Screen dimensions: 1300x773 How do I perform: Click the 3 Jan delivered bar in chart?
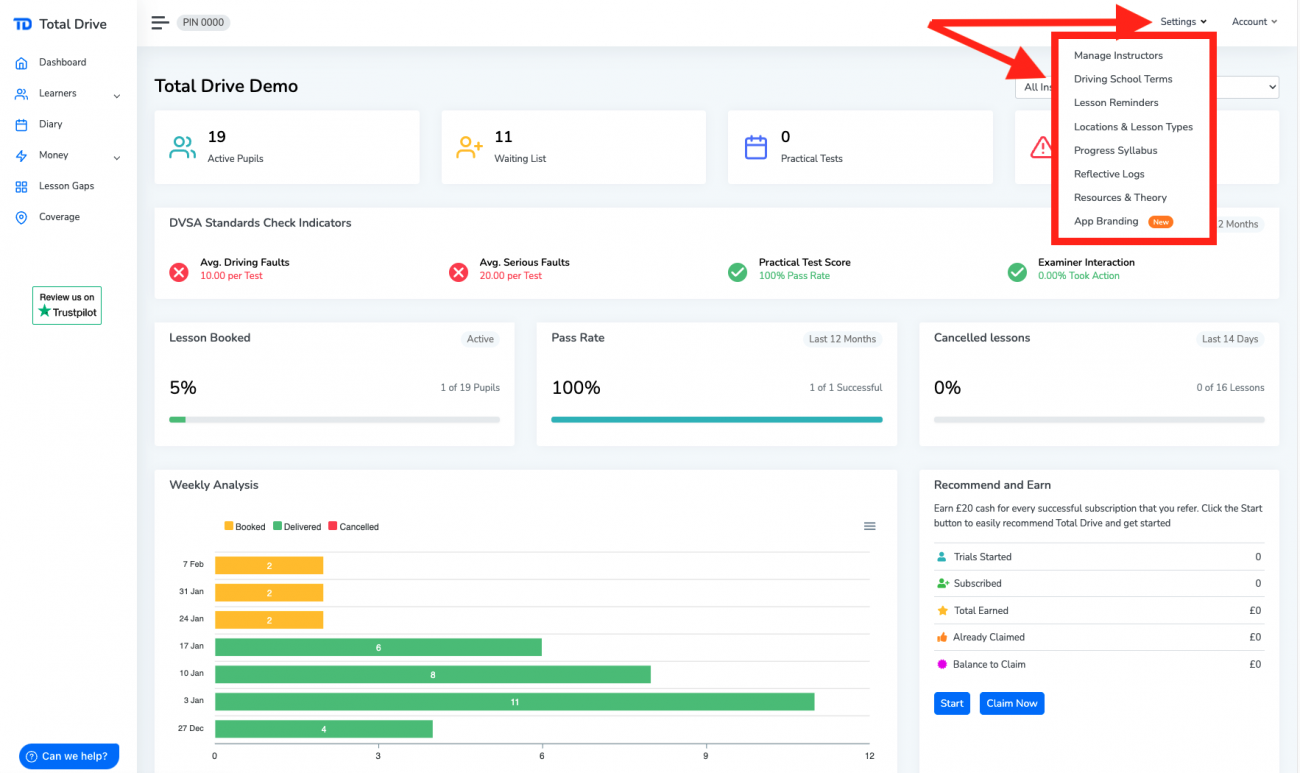pyautogui.click(x=514, y=702)
